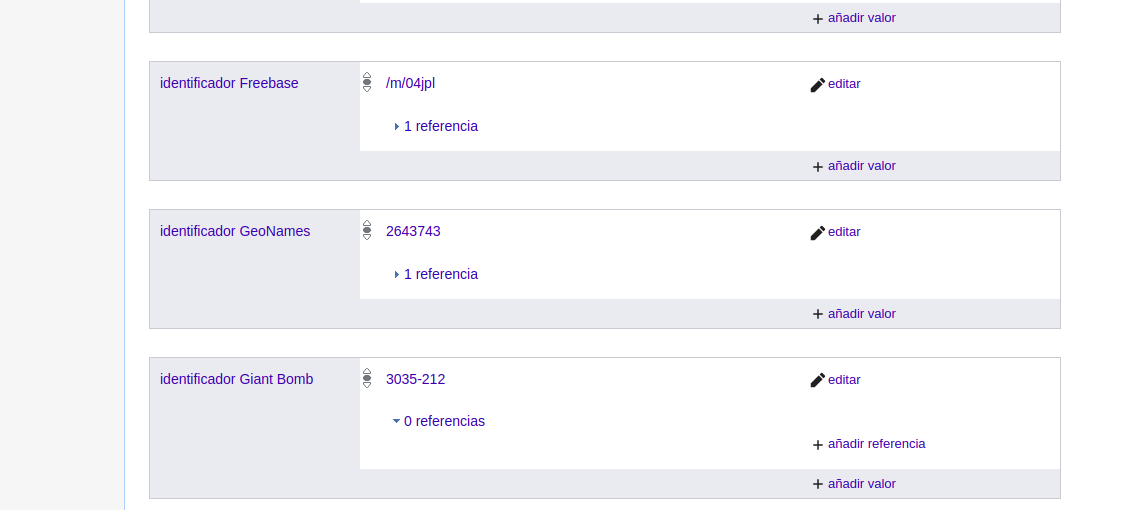1147x510 pixels.
Task: Add a value to identificador Giant Bomb
Action: [x=861, y=483]
